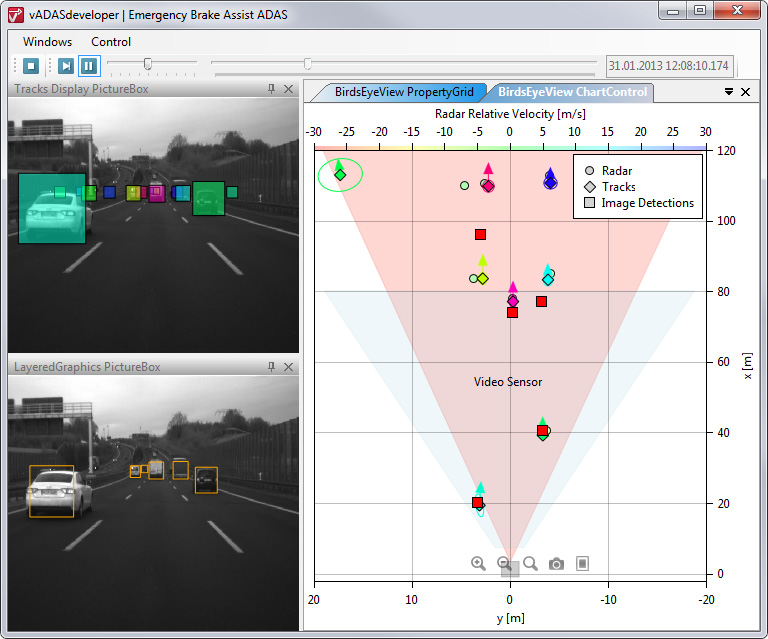The width and height of the screenshot is (768, 639).
Task: Close the LayeredGraphics PictureBox panel
Action: tap(288, 367)
